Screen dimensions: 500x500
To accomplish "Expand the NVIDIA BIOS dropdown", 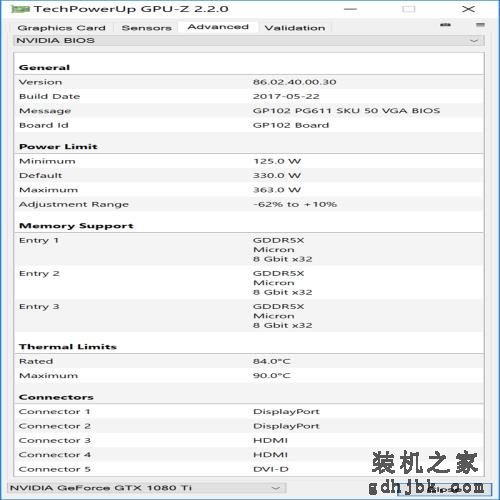I will point(249,41).
